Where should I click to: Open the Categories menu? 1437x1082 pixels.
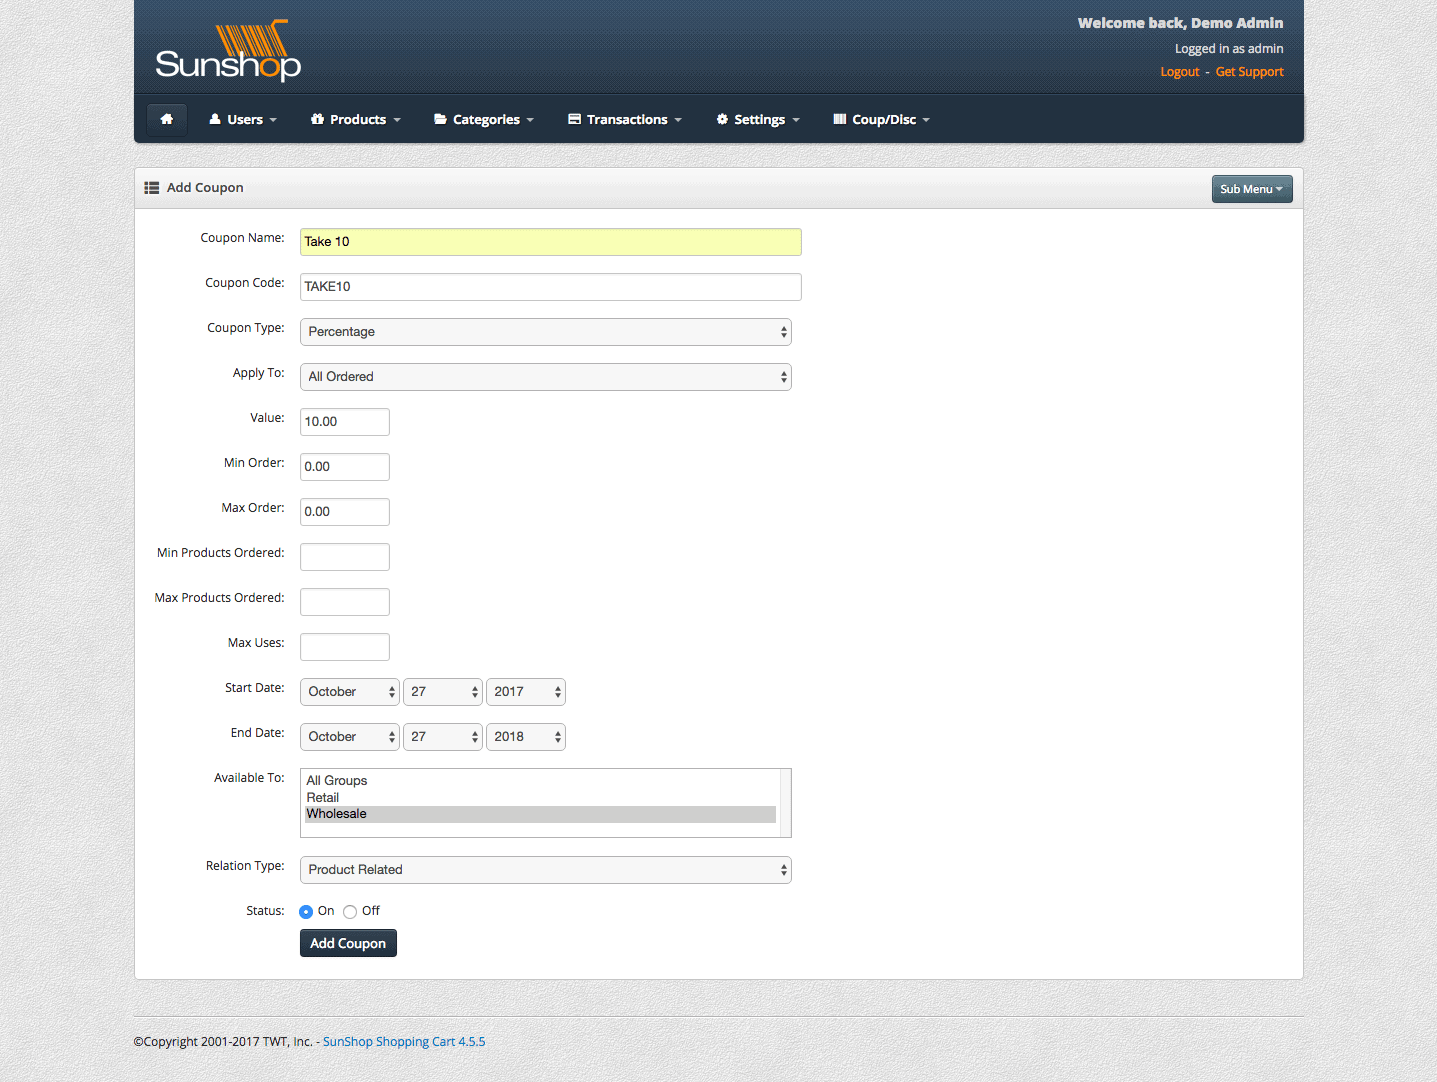484,120
